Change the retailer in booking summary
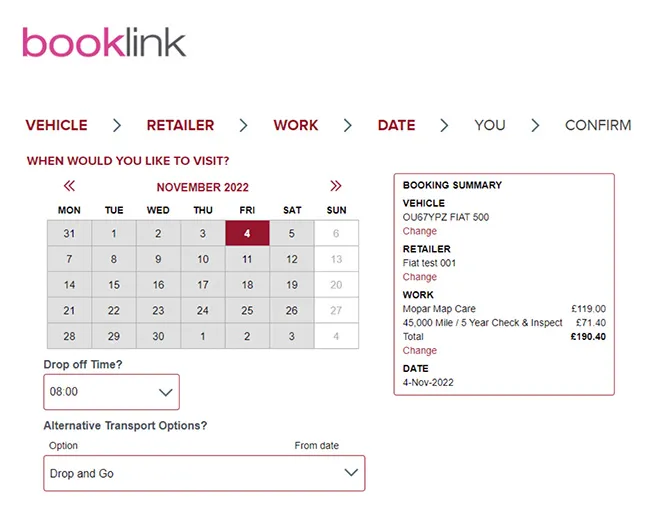The height and width of the screenshot is (521, 658). click(x=419, y=277)
